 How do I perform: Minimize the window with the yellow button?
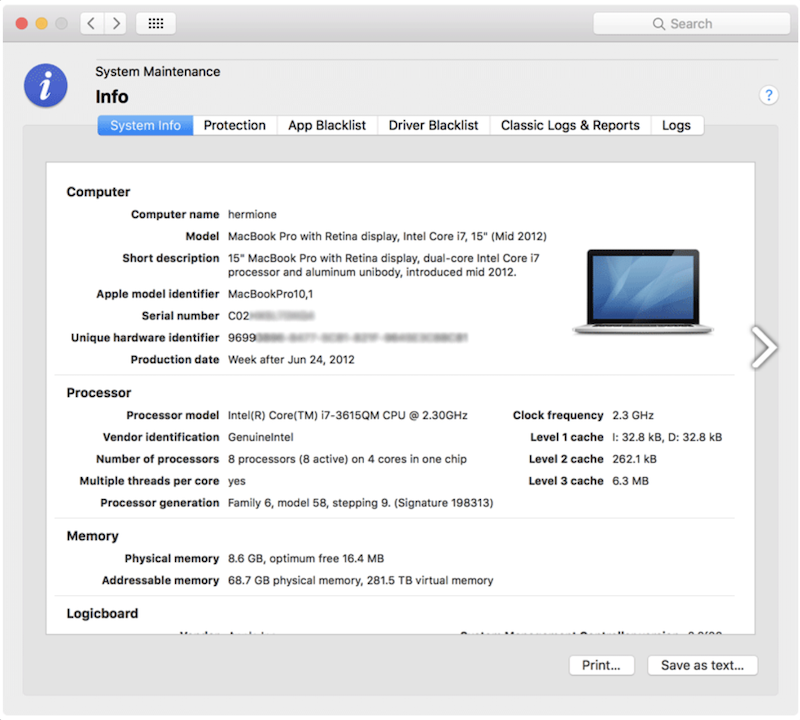point(42,23)
